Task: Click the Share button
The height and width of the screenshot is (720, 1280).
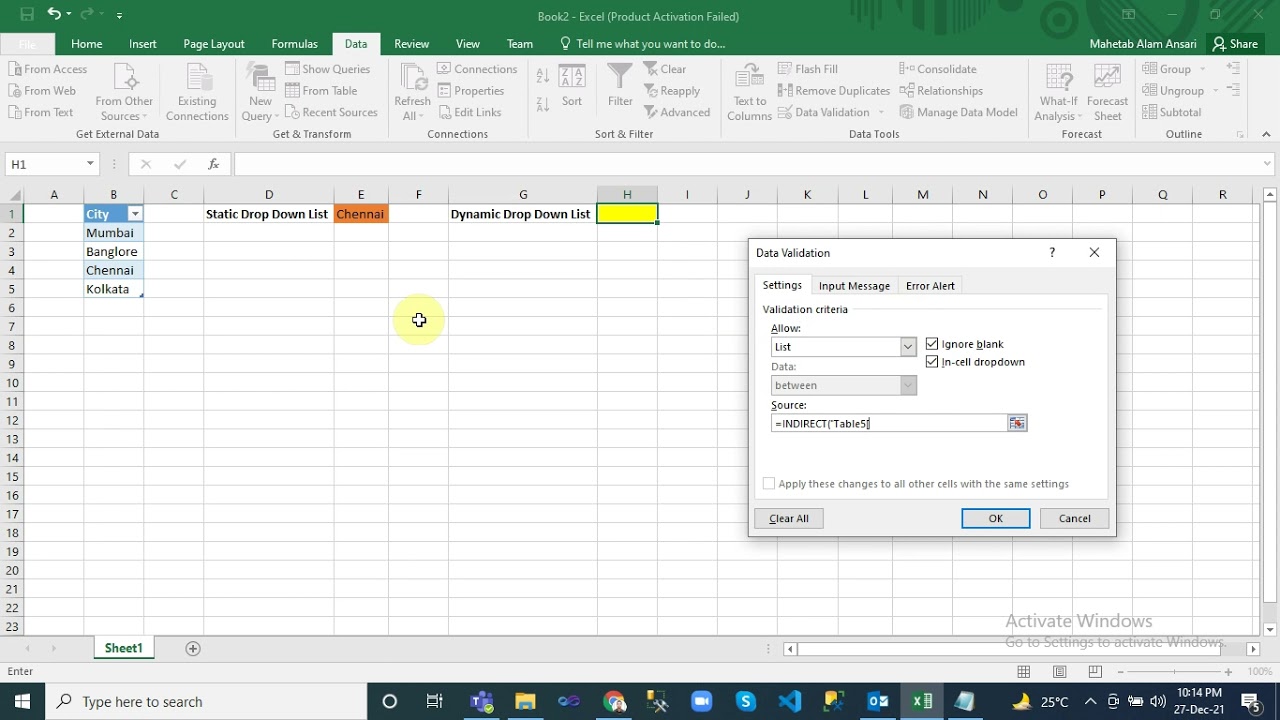Action: 1235,44
